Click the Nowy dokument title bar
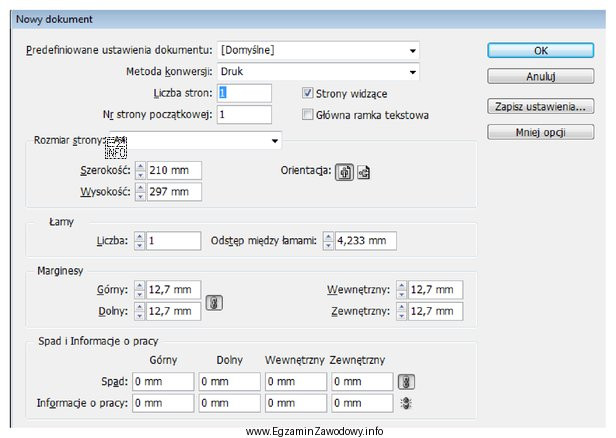 pyautogui.click(x=308, y=19)
